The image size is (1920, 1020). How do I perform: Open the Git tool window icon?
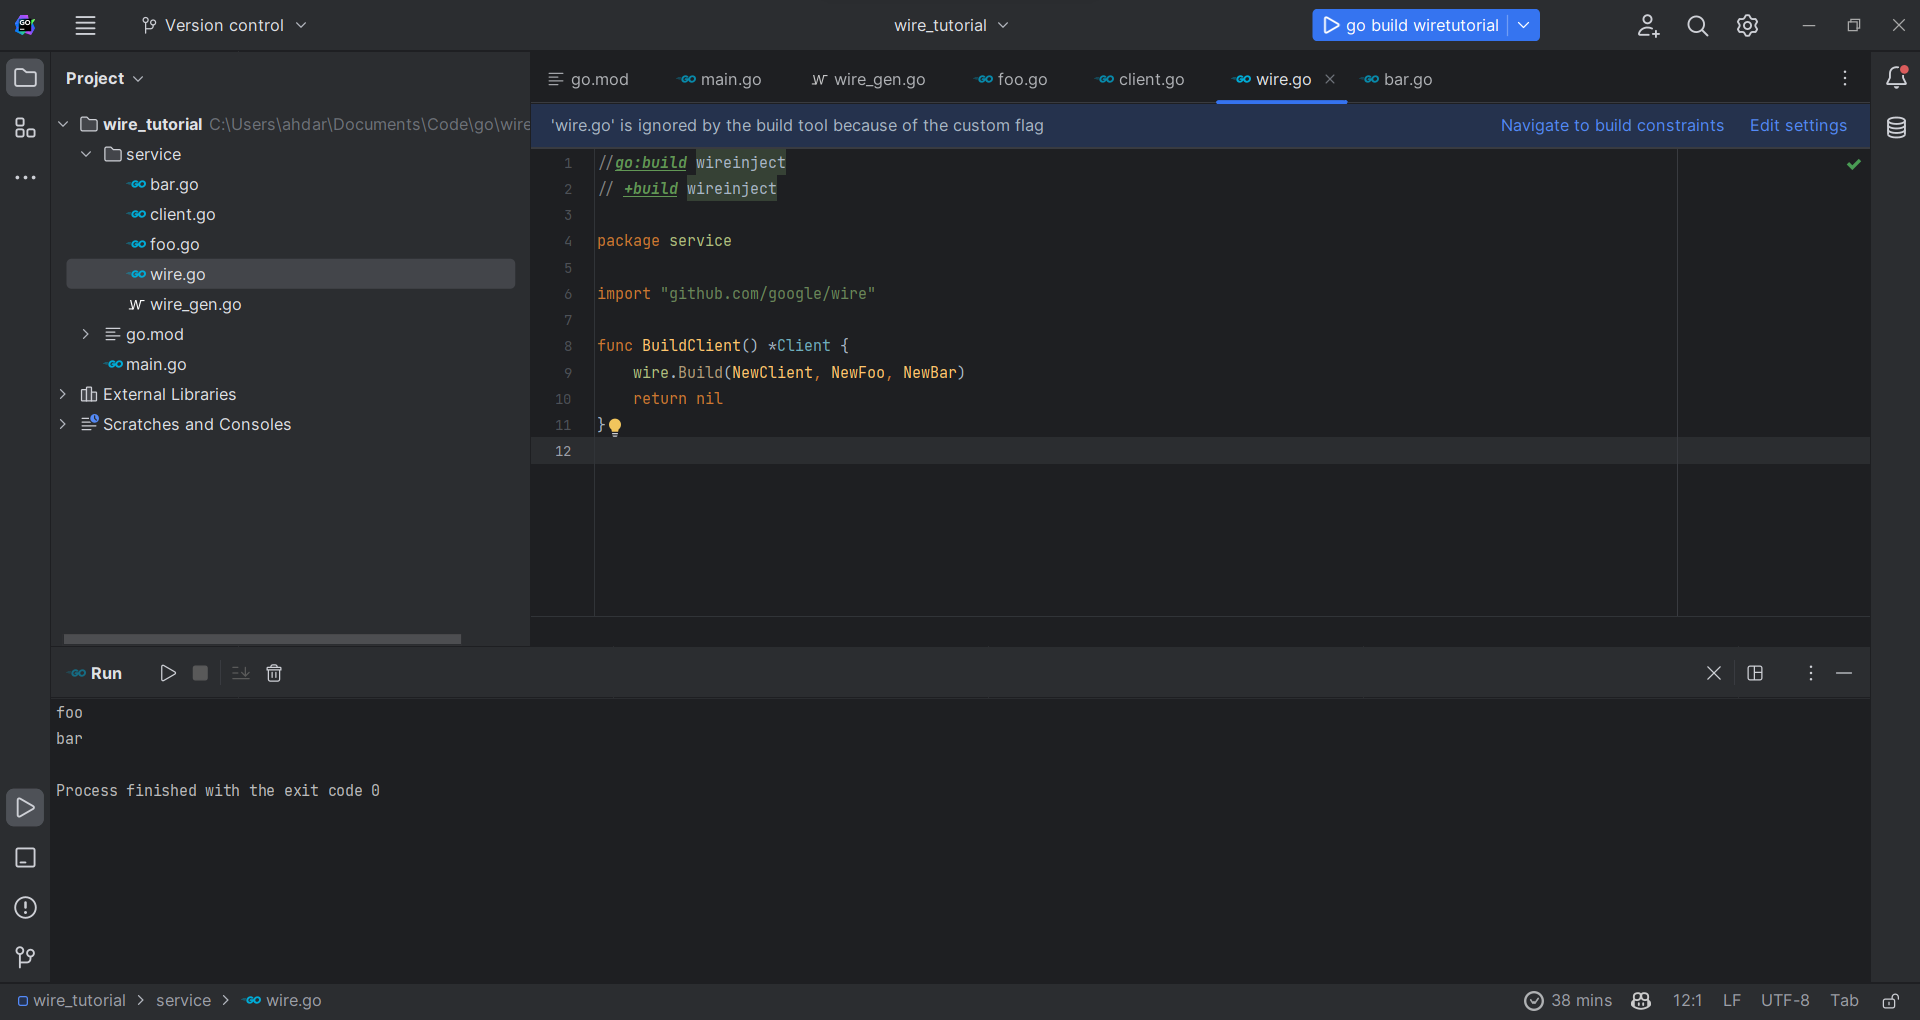[25, 958]
